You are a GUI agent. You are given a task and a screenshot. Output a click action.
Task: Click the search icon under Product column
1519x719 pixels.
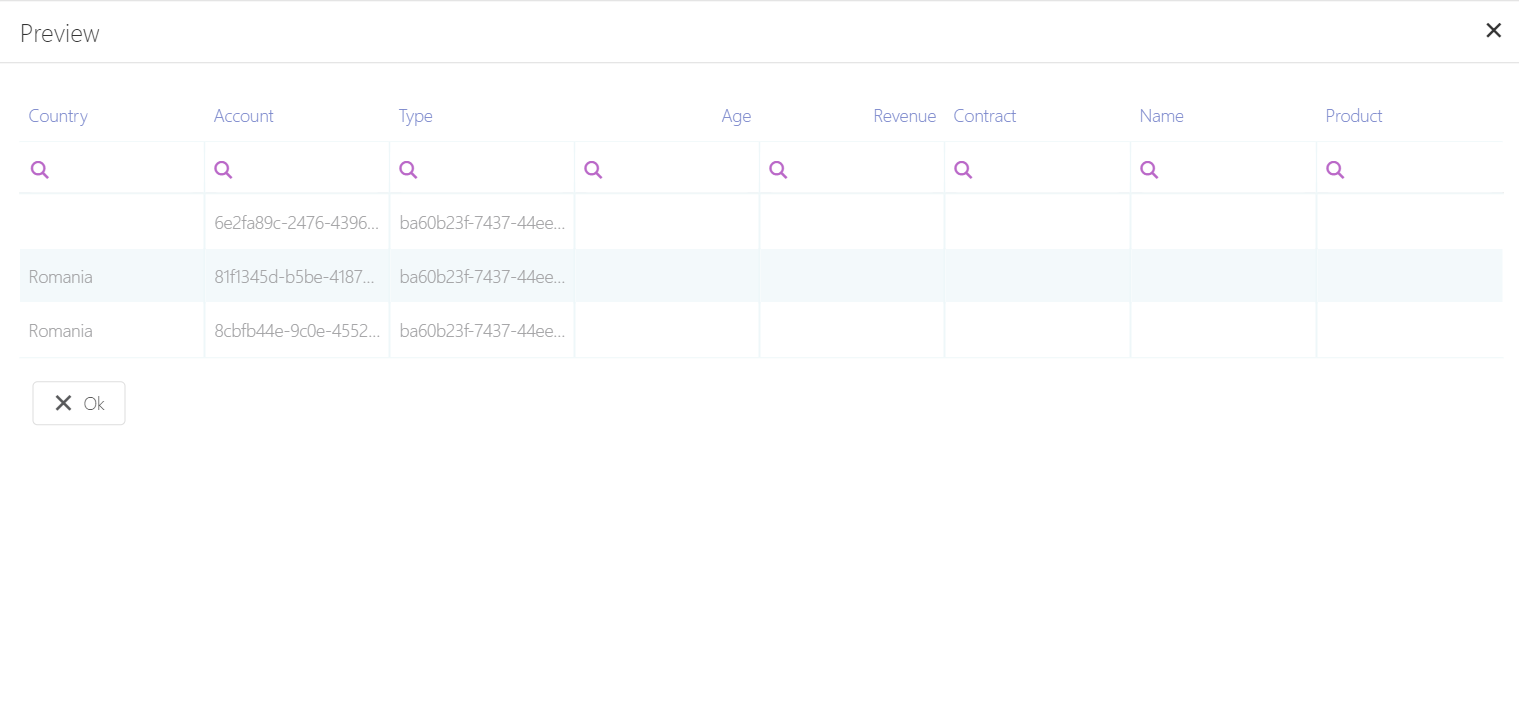click(1335, 170)
